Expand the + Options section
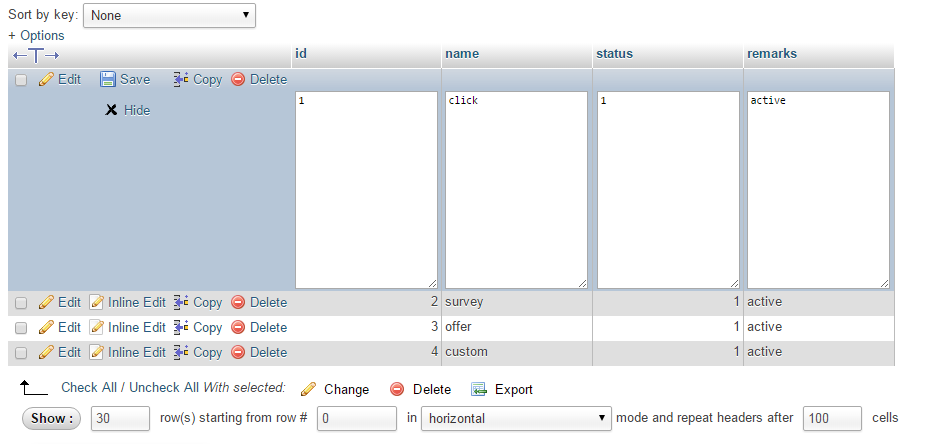Screen dimensions: 940x444 [x=36, y=35]
